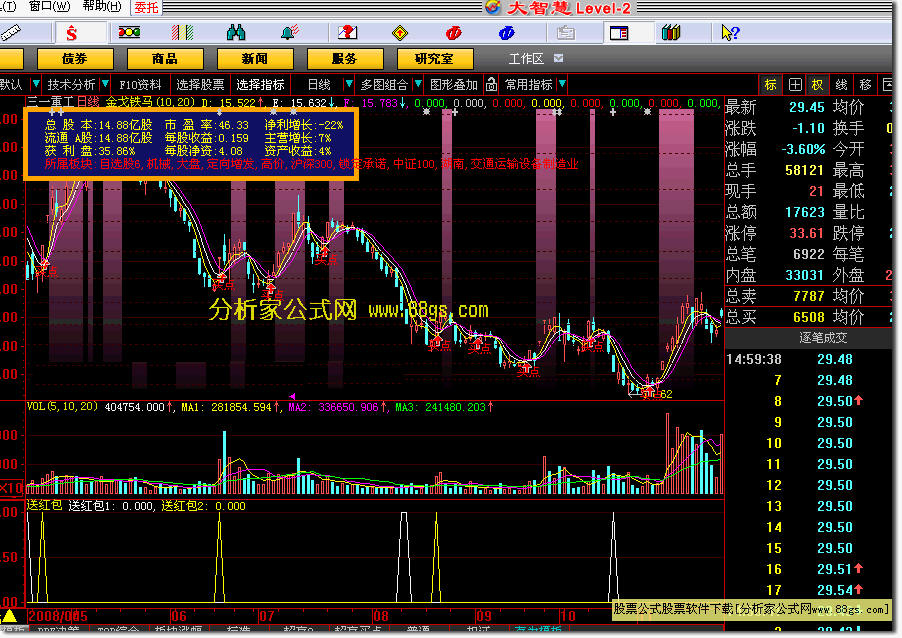Screen dimensions: 902x638
Task: Click the 送红包 indicator label
Action: tap(44, 505)
